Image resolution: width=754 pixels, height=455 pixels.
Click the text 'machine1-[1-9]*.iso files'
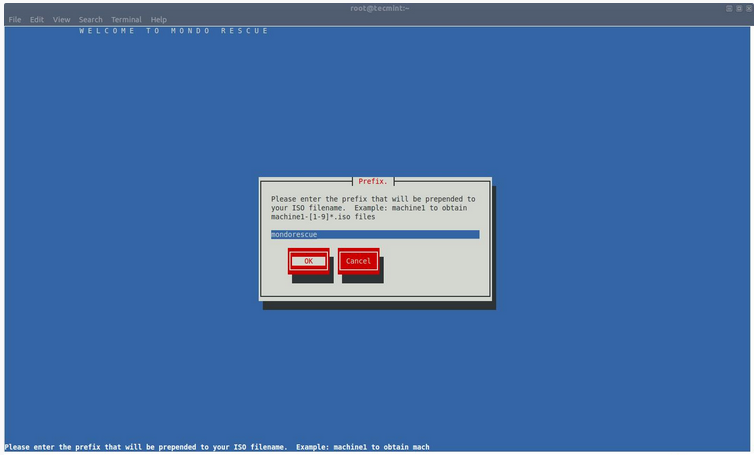323,217
